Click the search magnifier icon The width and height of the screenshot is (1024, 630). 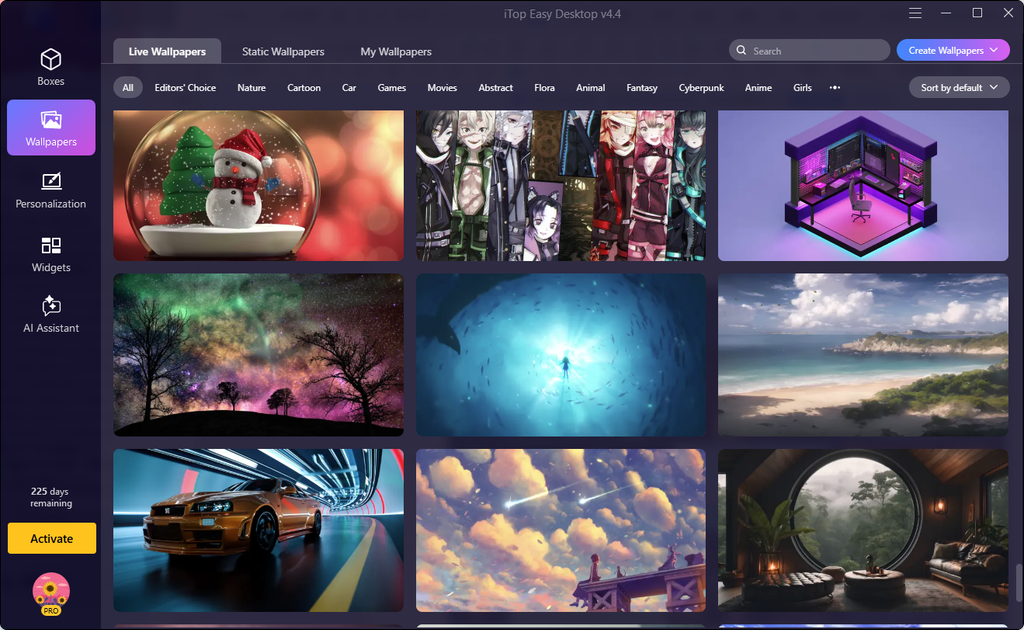pyautogui.click(x=741, y=50)
